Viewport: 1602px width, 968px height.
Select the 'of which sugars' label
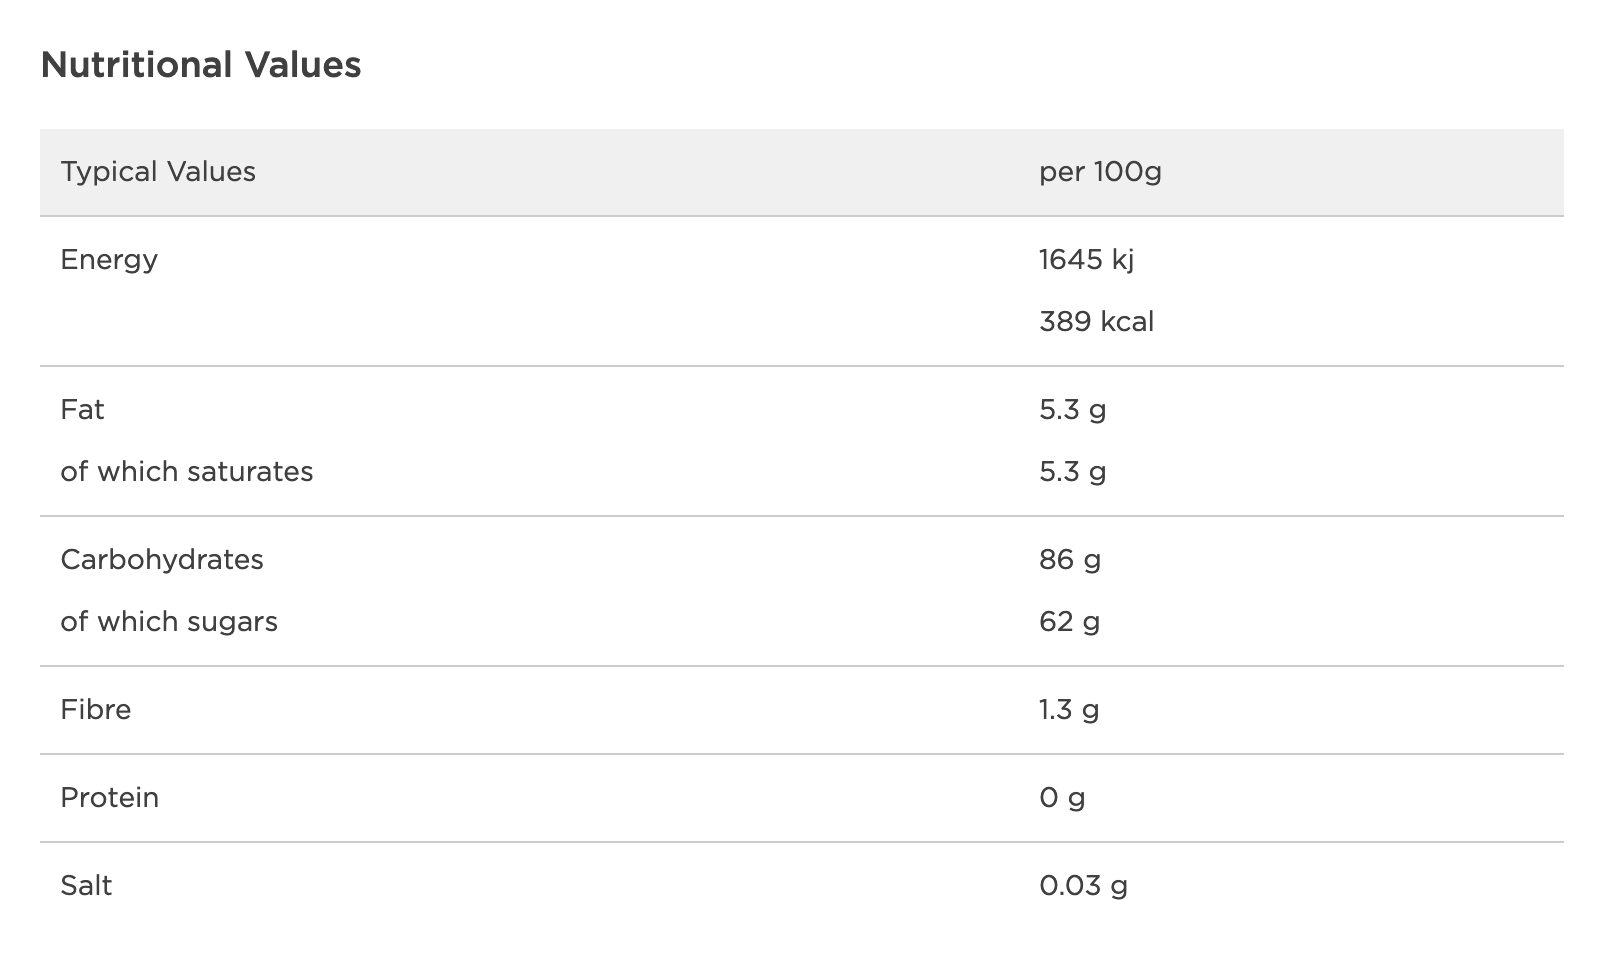(x=169, y=622)
